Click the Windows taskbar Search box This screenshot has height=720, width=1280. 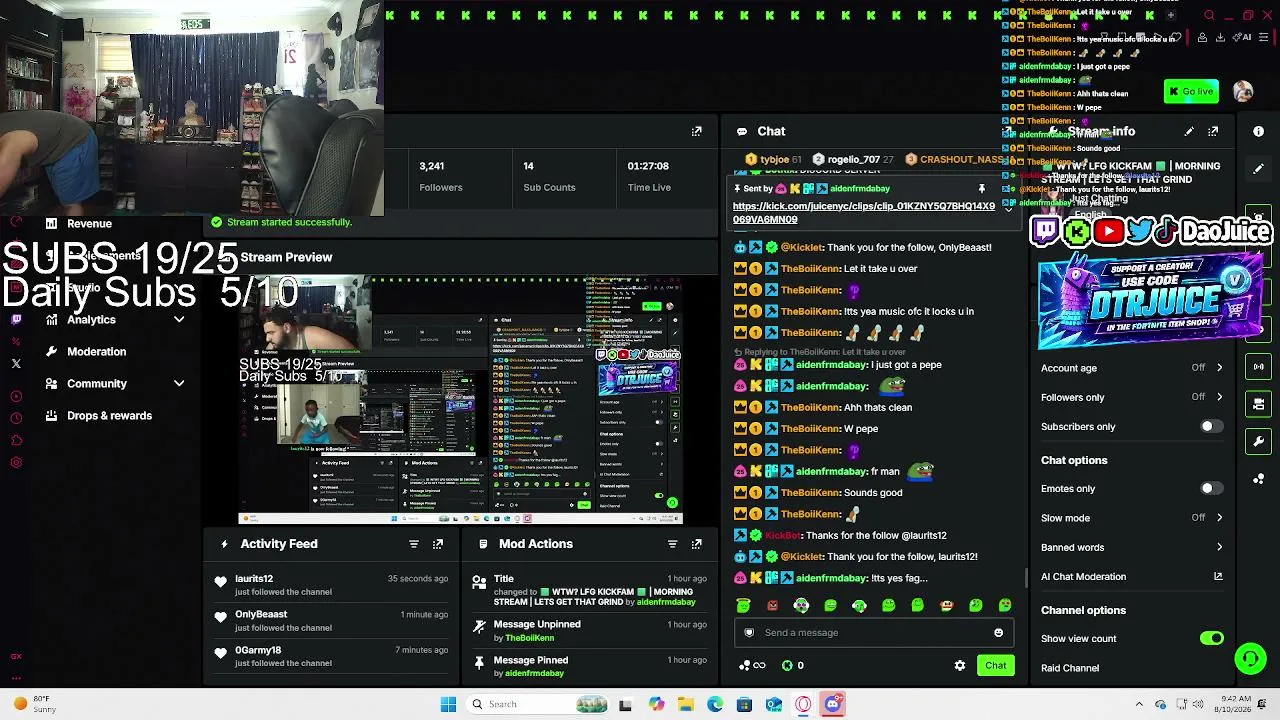point(535,704)
